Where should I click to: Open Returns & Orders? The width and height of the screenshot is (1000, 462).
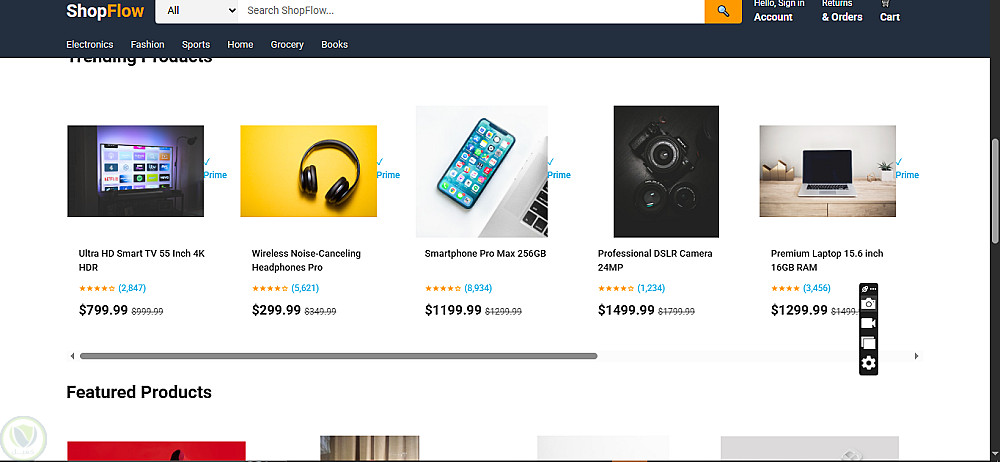pyautogui.click(x=842, y=11)
